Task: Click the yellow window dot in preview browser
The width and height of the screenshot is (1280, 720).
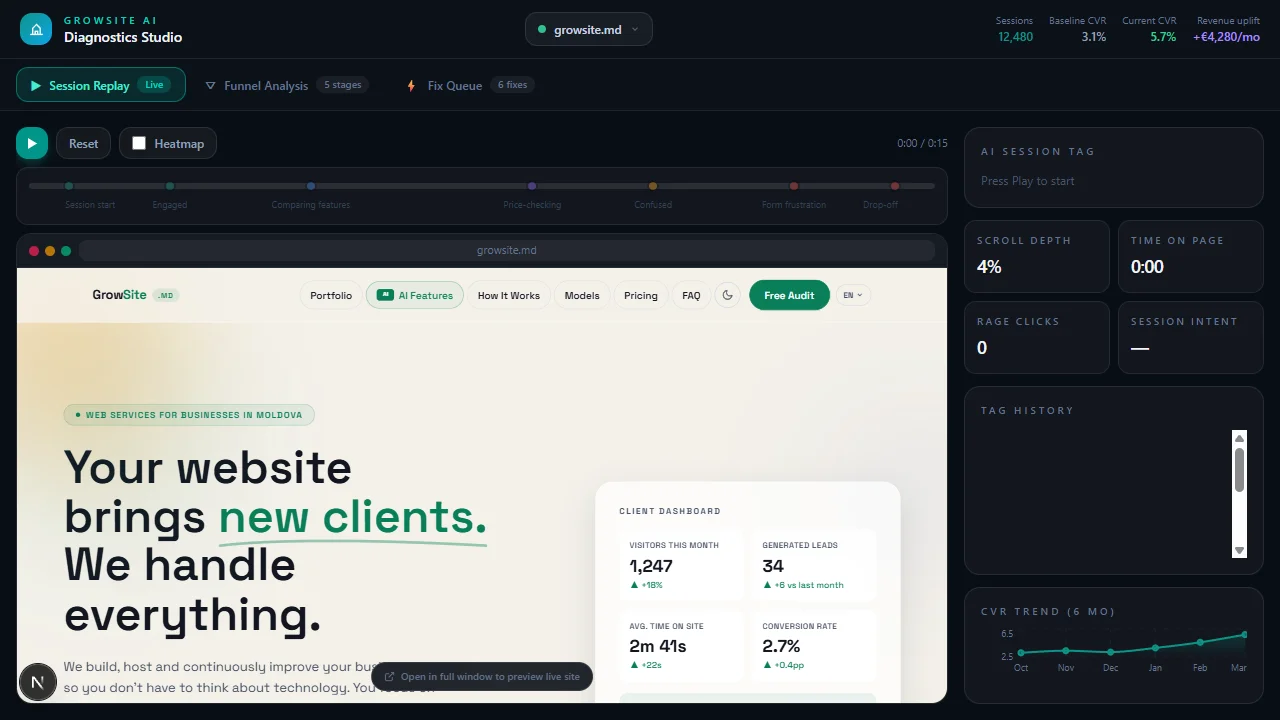Action: coord(50,251)
